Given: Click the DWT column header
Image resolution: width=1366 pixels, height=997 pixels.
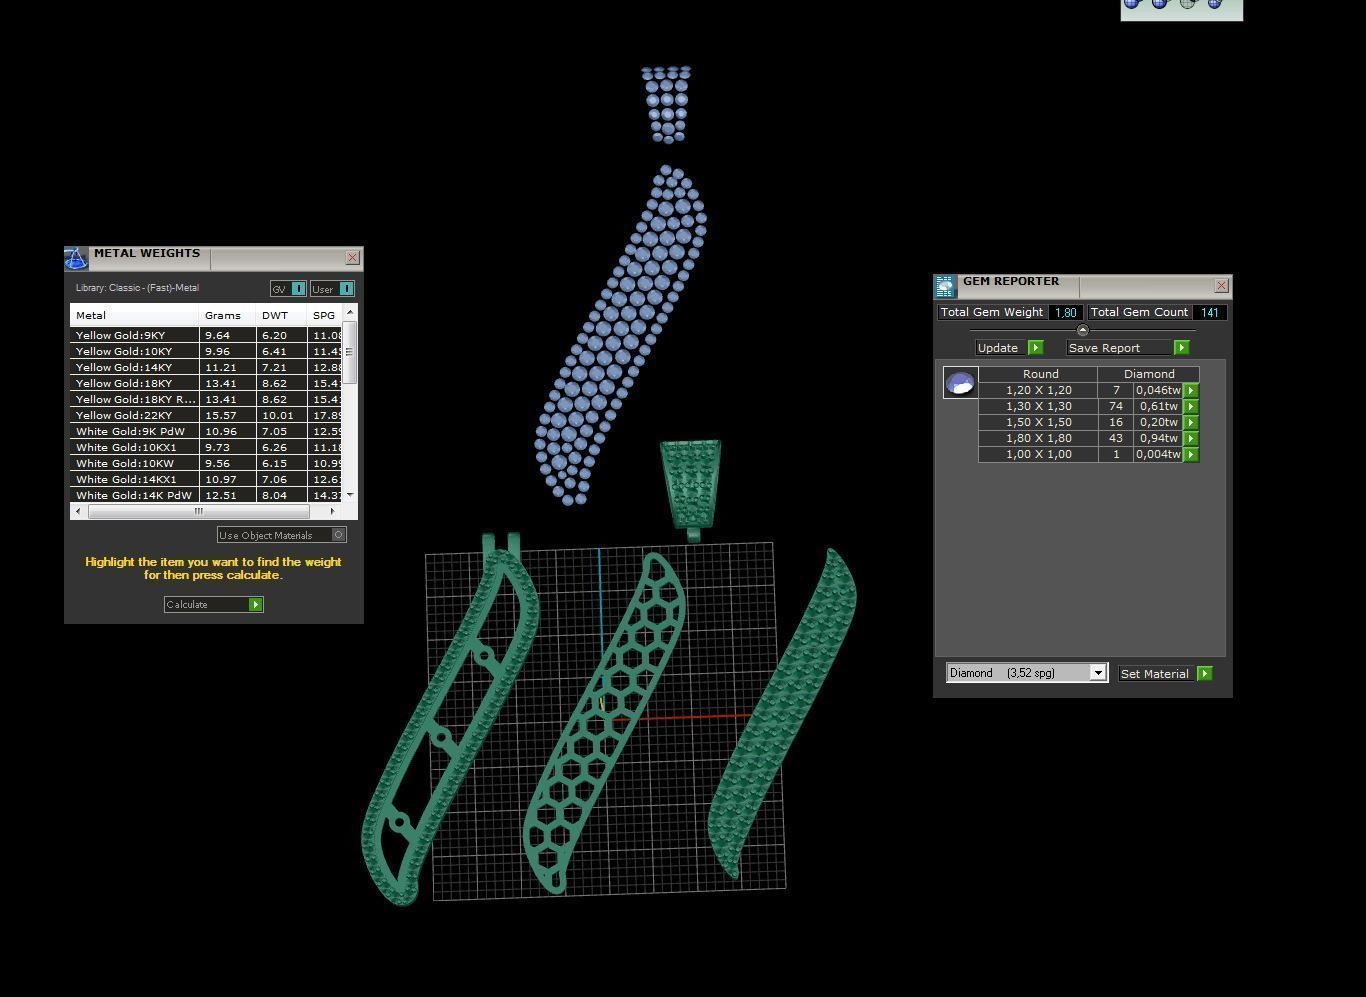Looking at the screenshot, I should click(281, 315).
